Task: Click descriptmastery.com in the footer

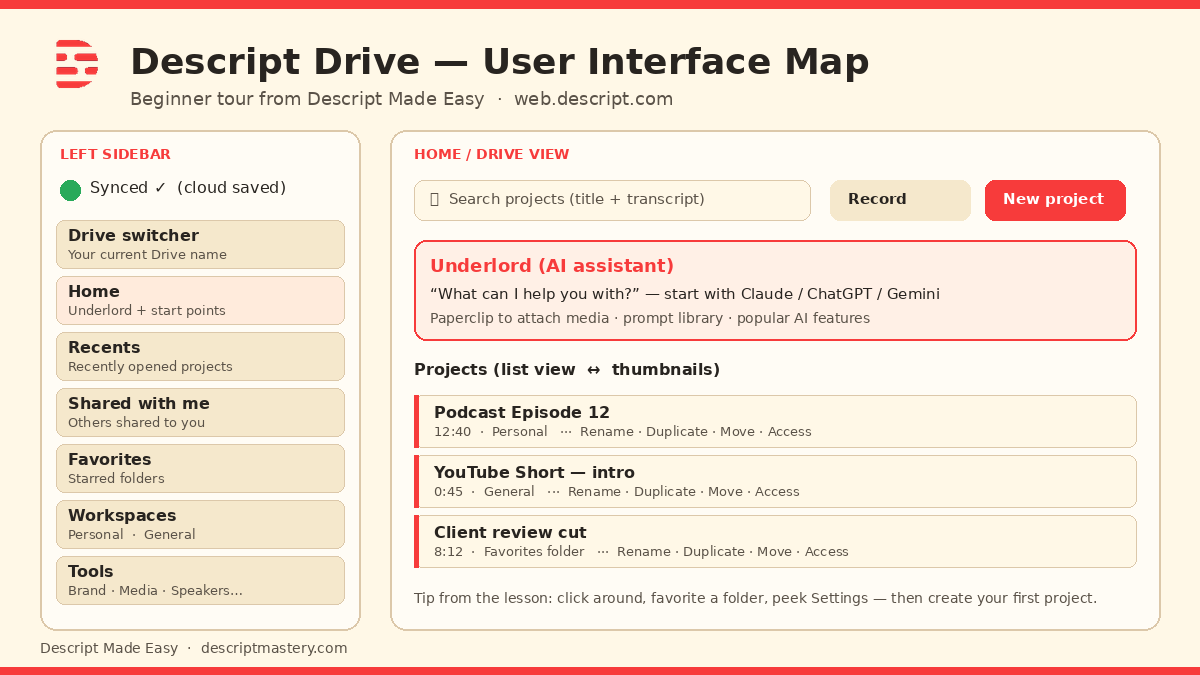Action: [x=274, y=648]
